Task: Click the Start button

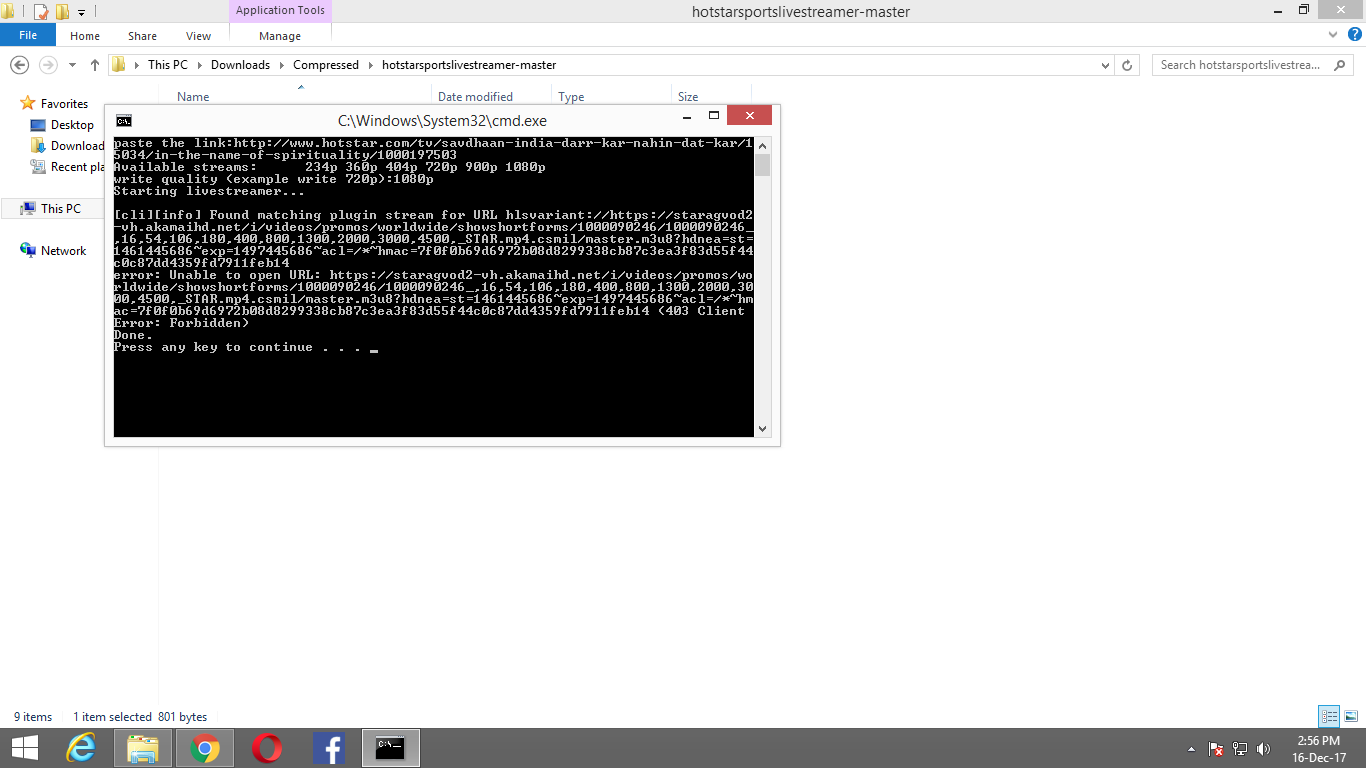Action: coord(23,747)
